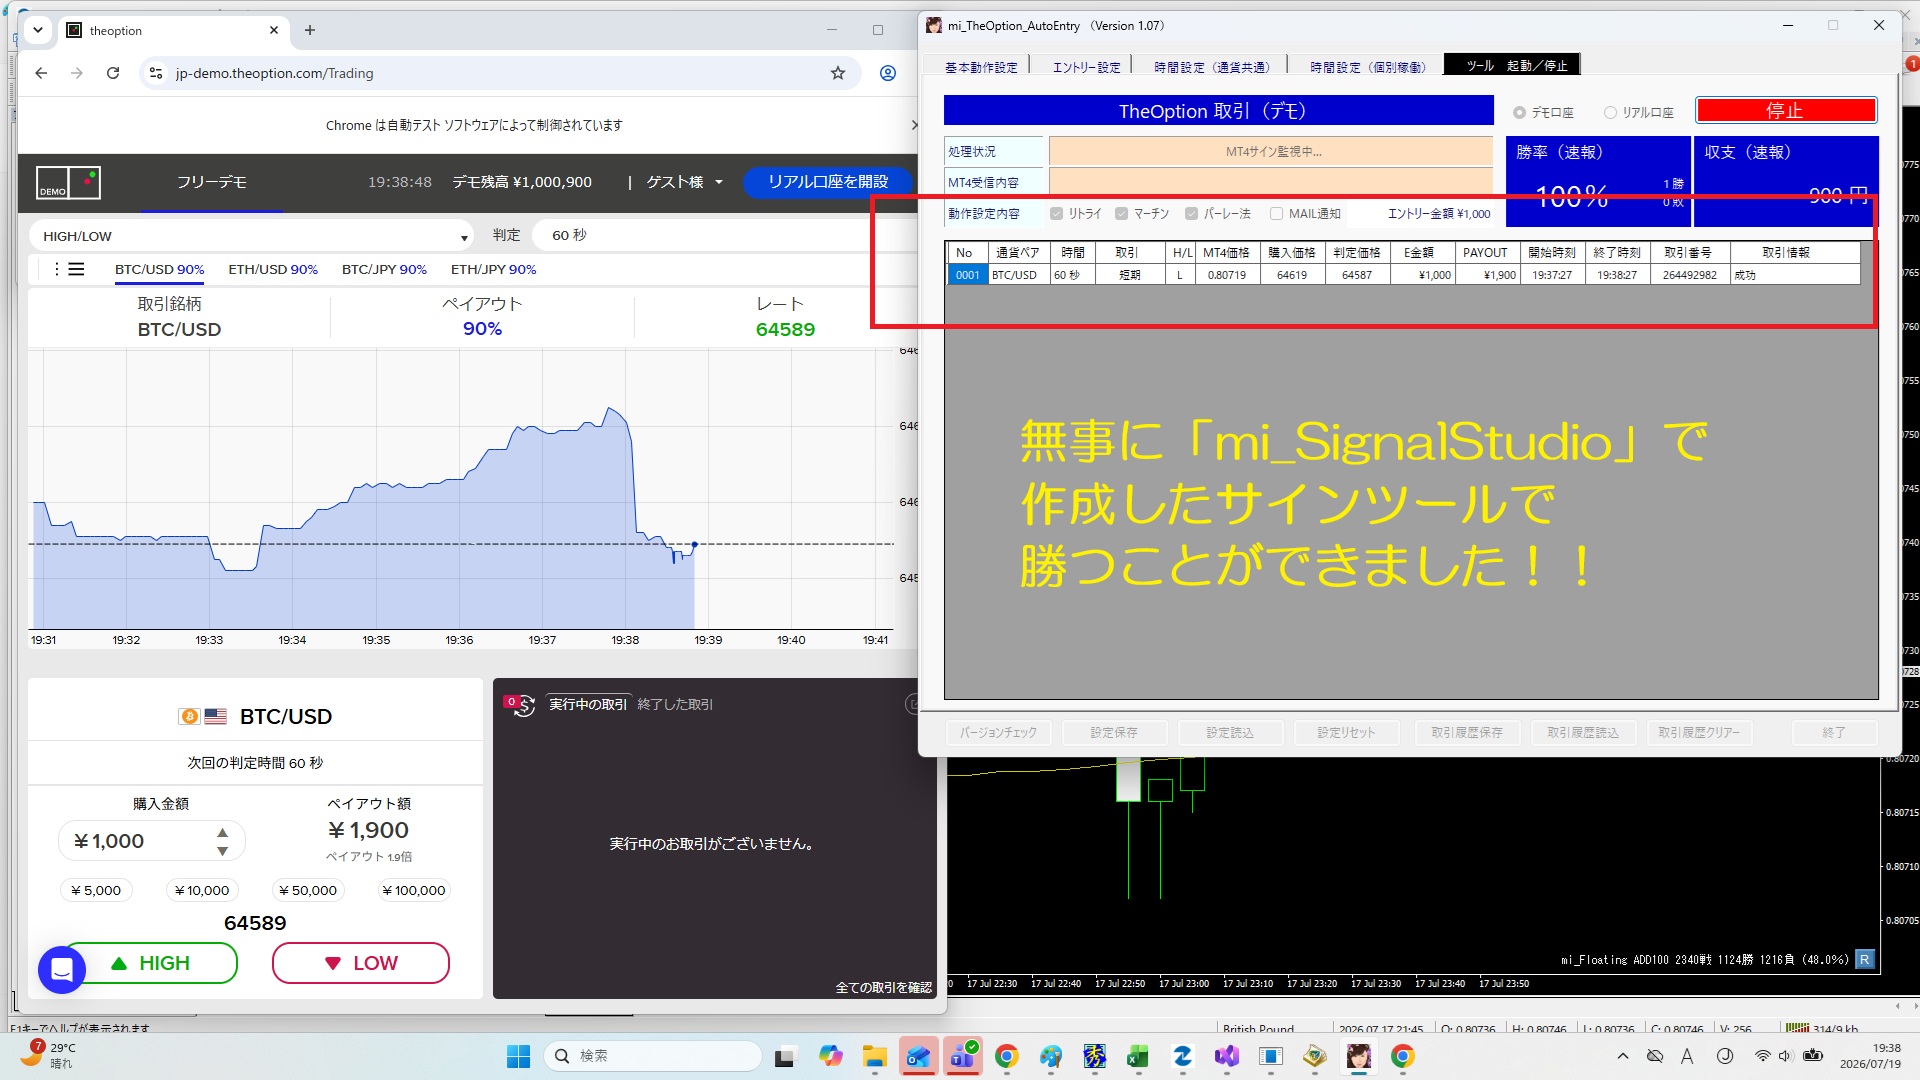Viewport: 1920px width, 1080px height.
Task: Select the BTC/JPY 90% asset tab
Action: pyautogui.click(x=384, y=269)
